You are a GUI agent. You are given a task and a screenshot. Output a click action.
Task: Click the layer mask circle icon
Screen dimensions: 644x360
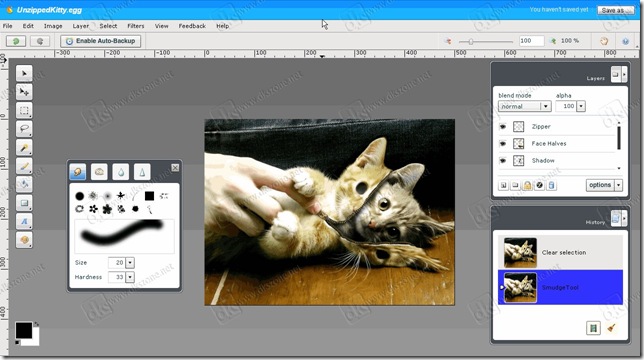(539, 186)
